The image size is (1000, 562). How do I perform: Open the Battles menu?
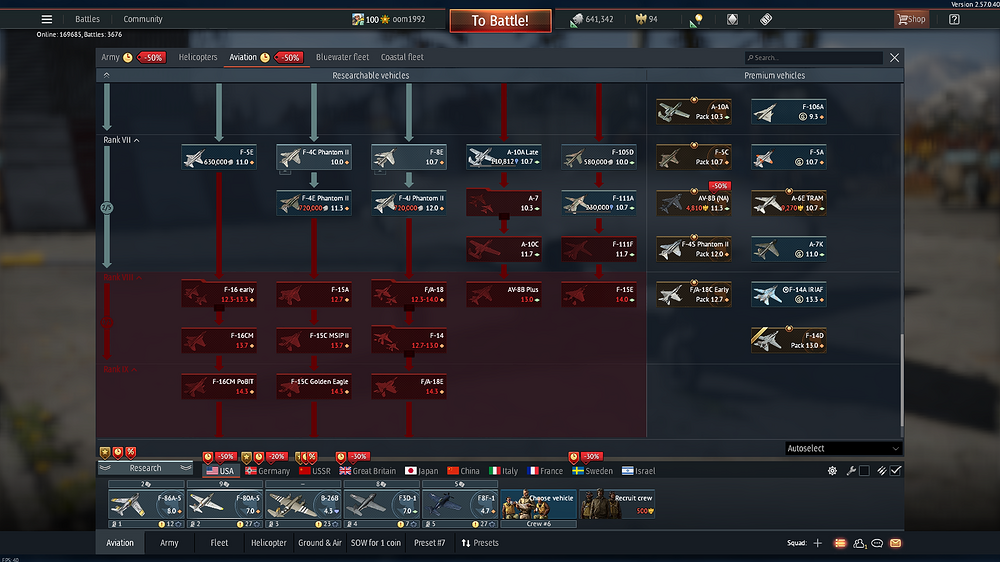coord(87,19)
